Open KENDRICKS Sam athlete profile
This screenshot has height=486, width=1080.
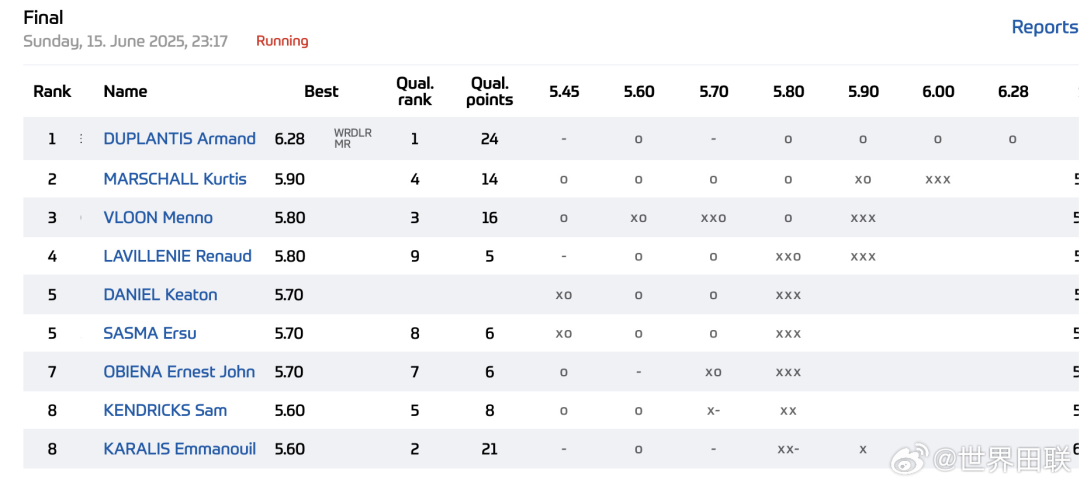(165, 410)
